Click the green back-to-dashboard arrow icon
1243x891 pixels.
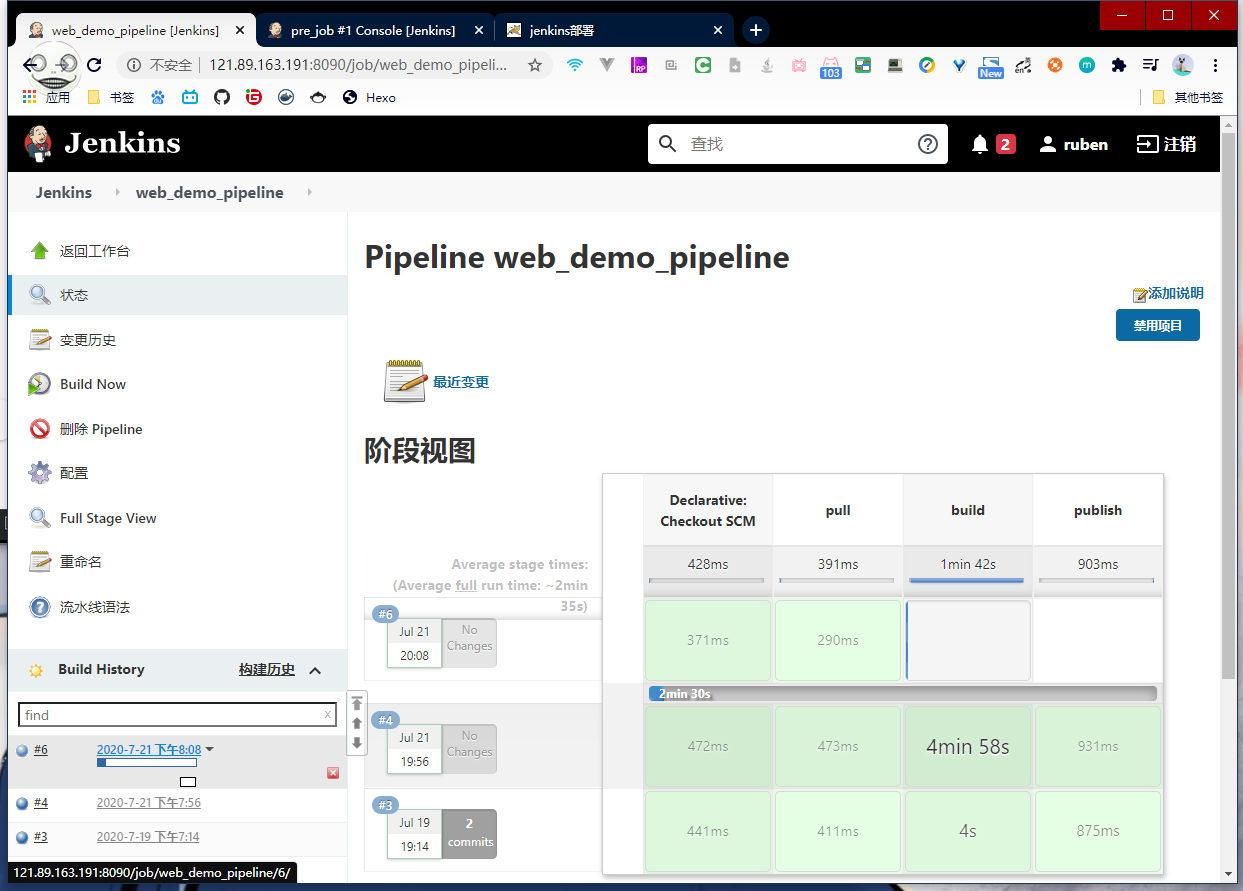click(x=39, y=251)
